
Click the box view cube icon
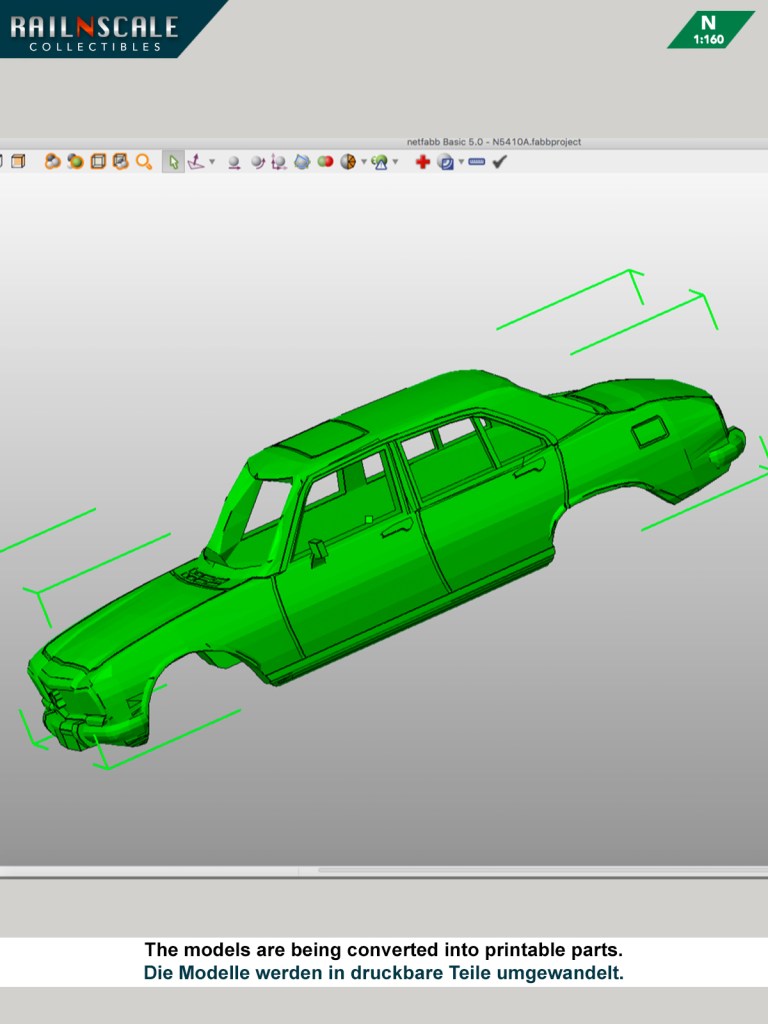pyautogui.click(x=18, y=161)
